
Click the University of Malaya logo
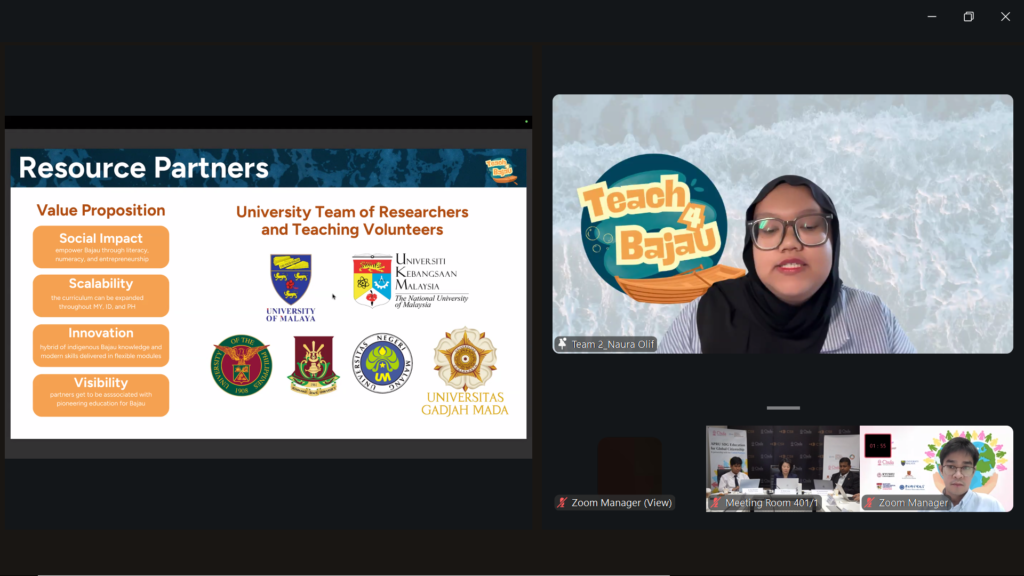(291, 287)
